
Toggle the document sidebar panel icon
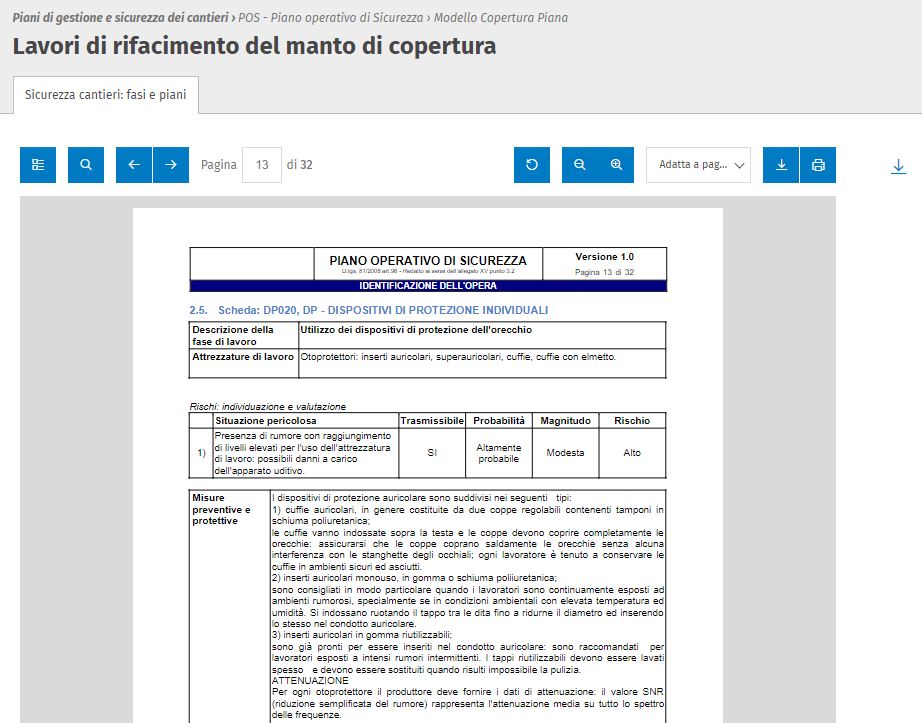[38, 165]
